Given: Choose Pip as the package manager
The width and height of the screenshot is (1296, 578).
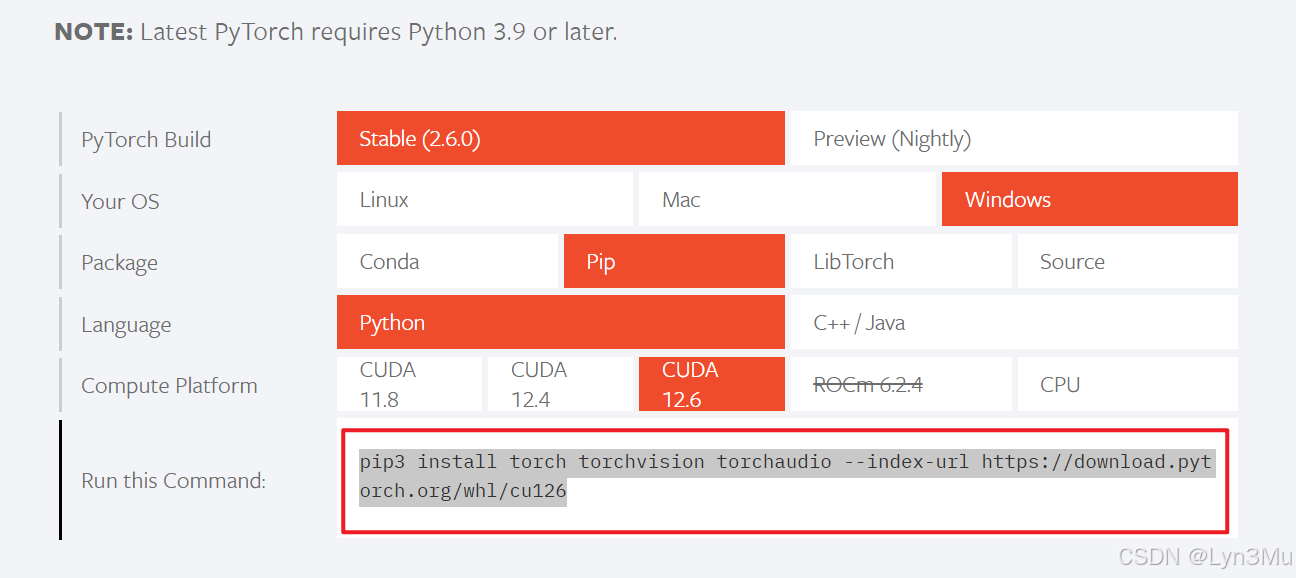Looking at the screenshot, I should (673, 260).
